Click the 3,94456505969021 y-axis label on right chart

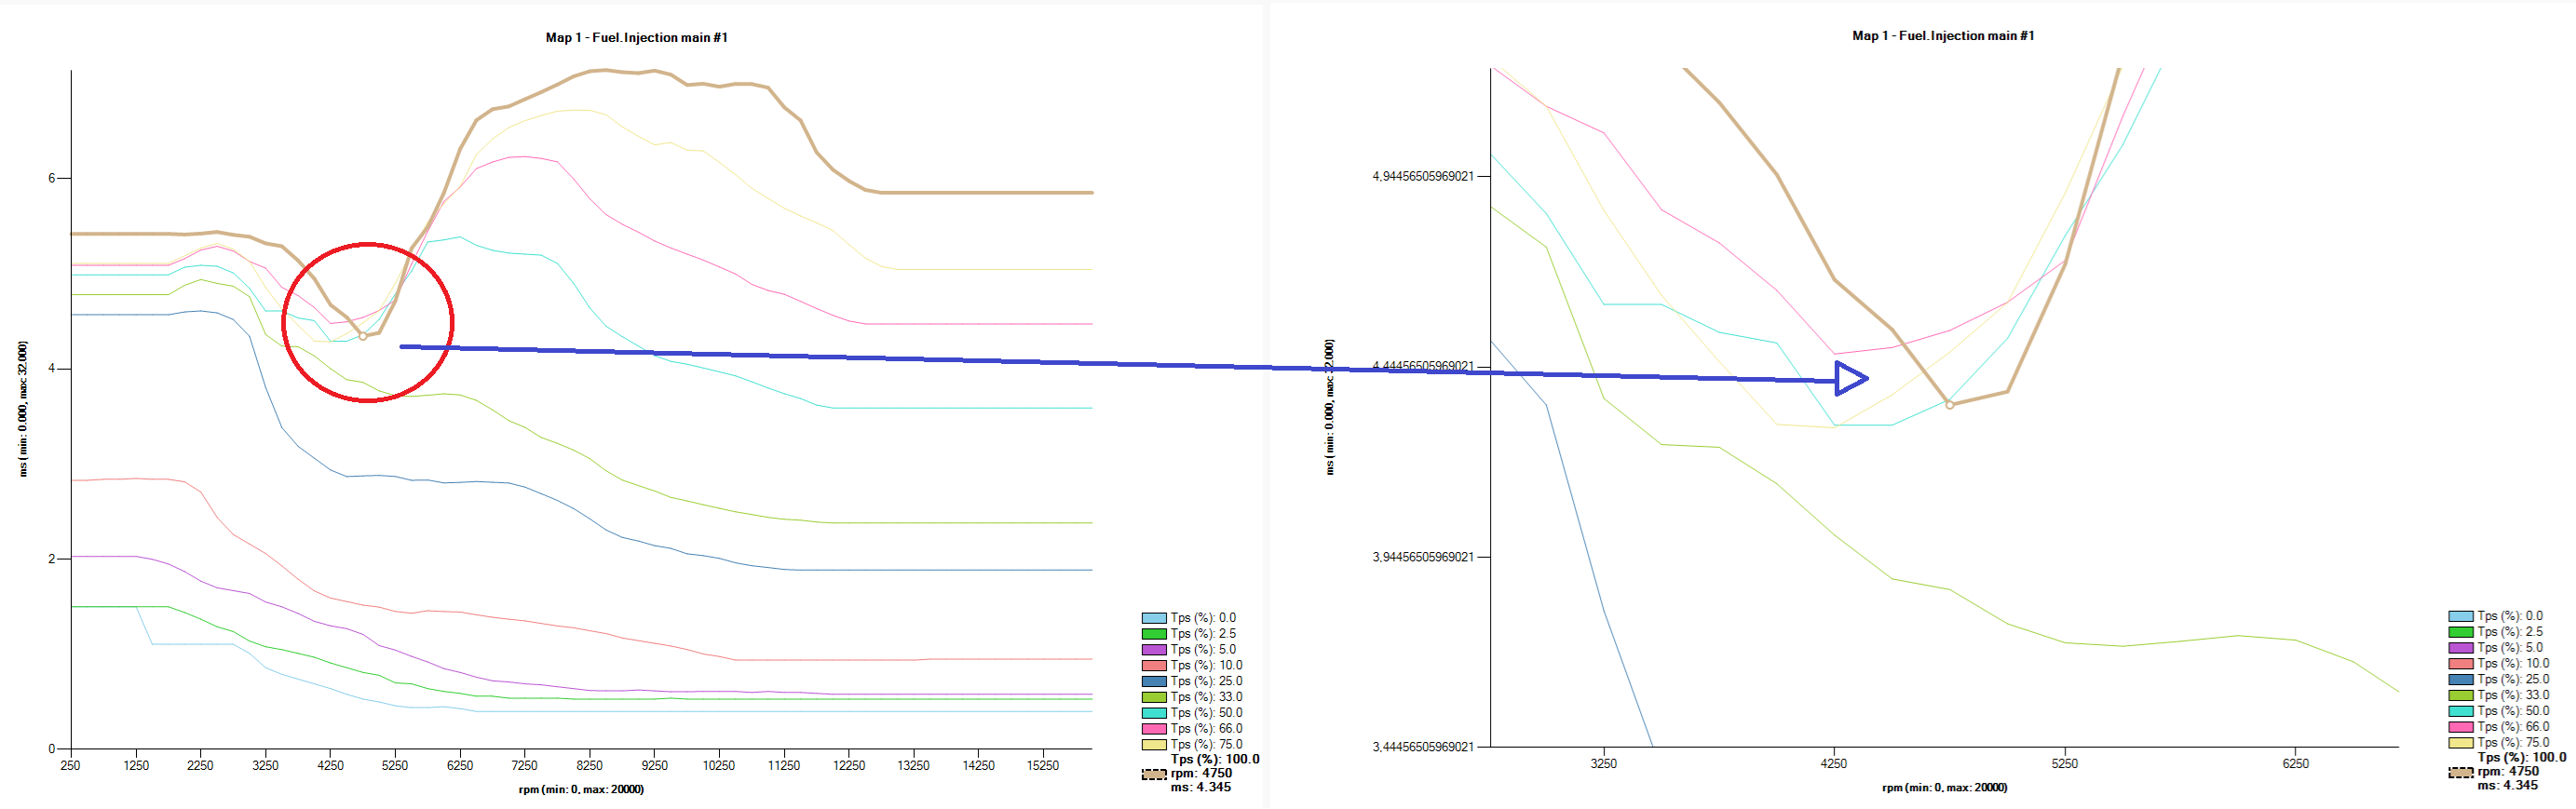click(x=1423, y=558)
